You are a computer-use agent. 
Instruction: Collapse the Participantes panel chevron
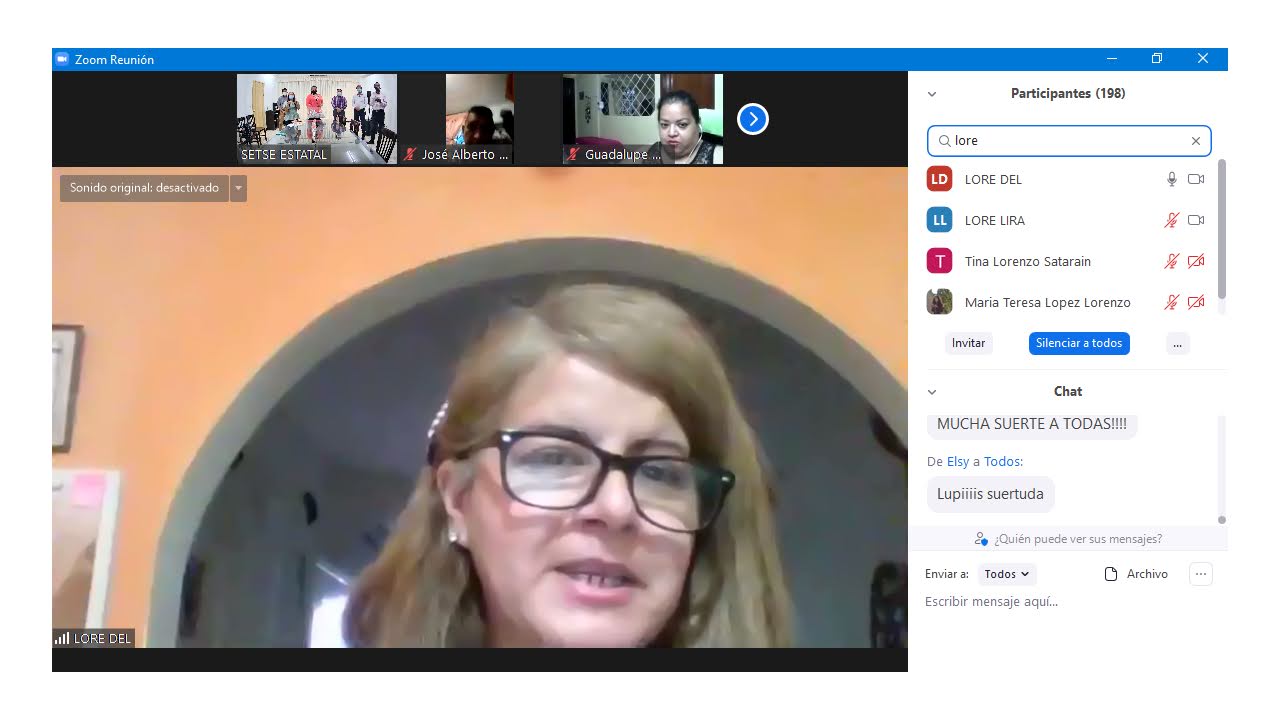click(x=932, y=94)
